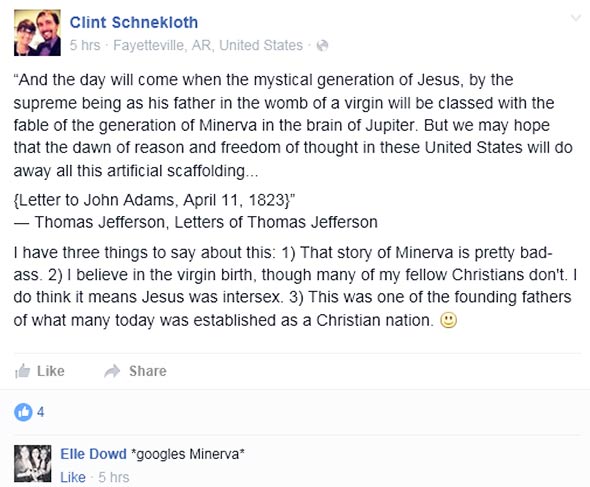View the 4 people who liked
The width and height of the screenshot is (590, 487).
pyautogui.click(x=41, y=412)
